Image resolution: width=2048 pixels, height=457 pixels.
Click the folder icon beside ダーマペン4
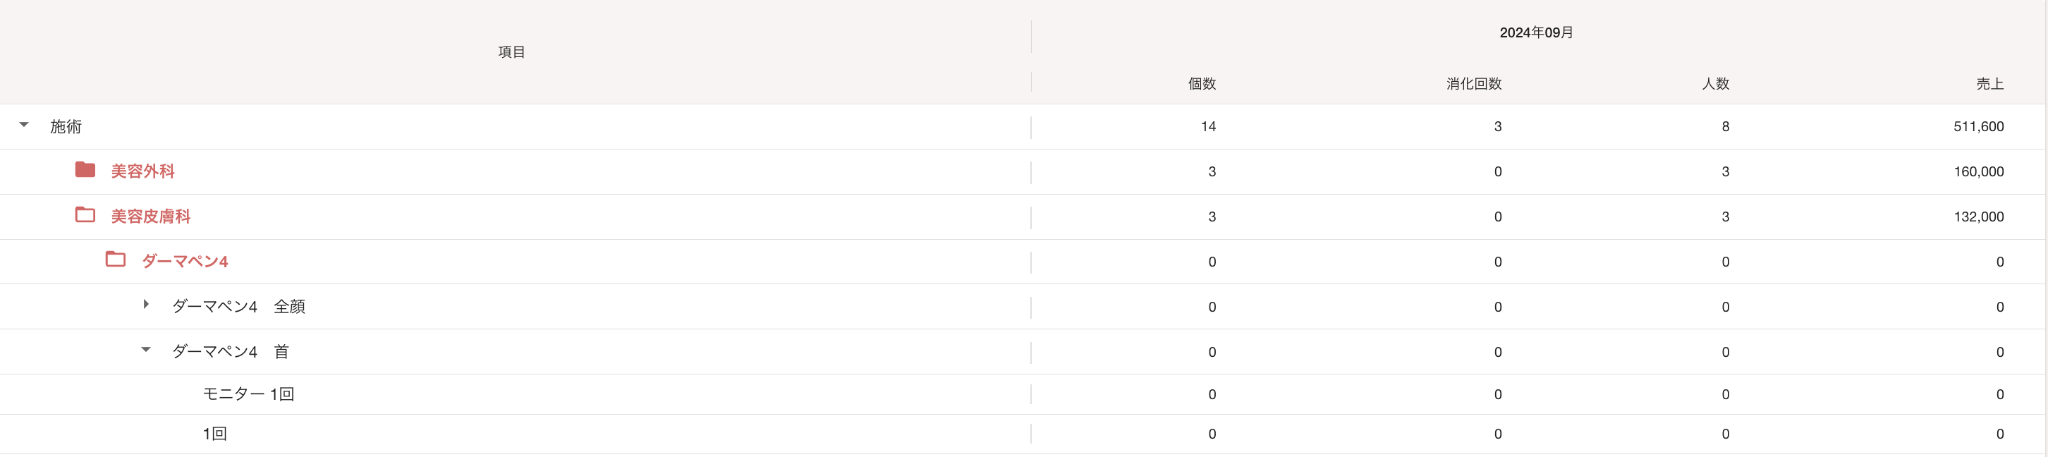click(116, 260)
